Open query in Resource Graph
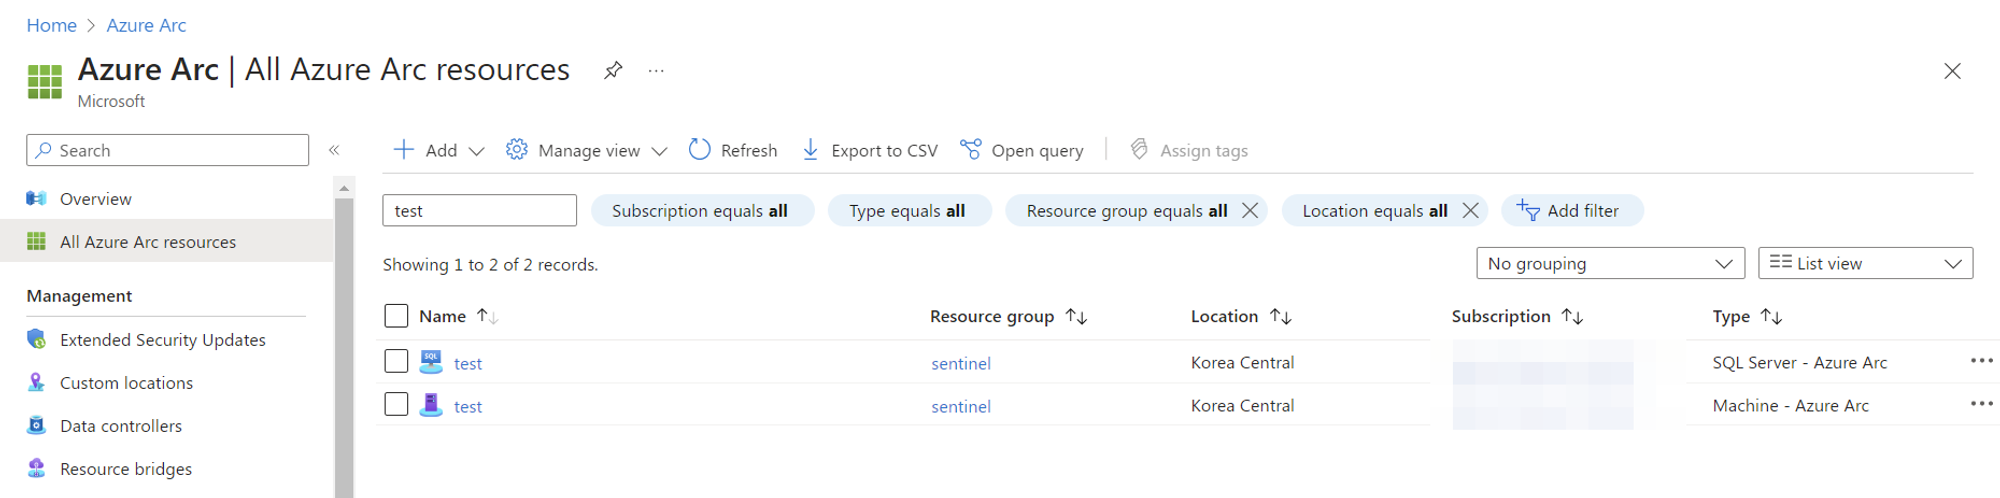 coord(1022,150)
